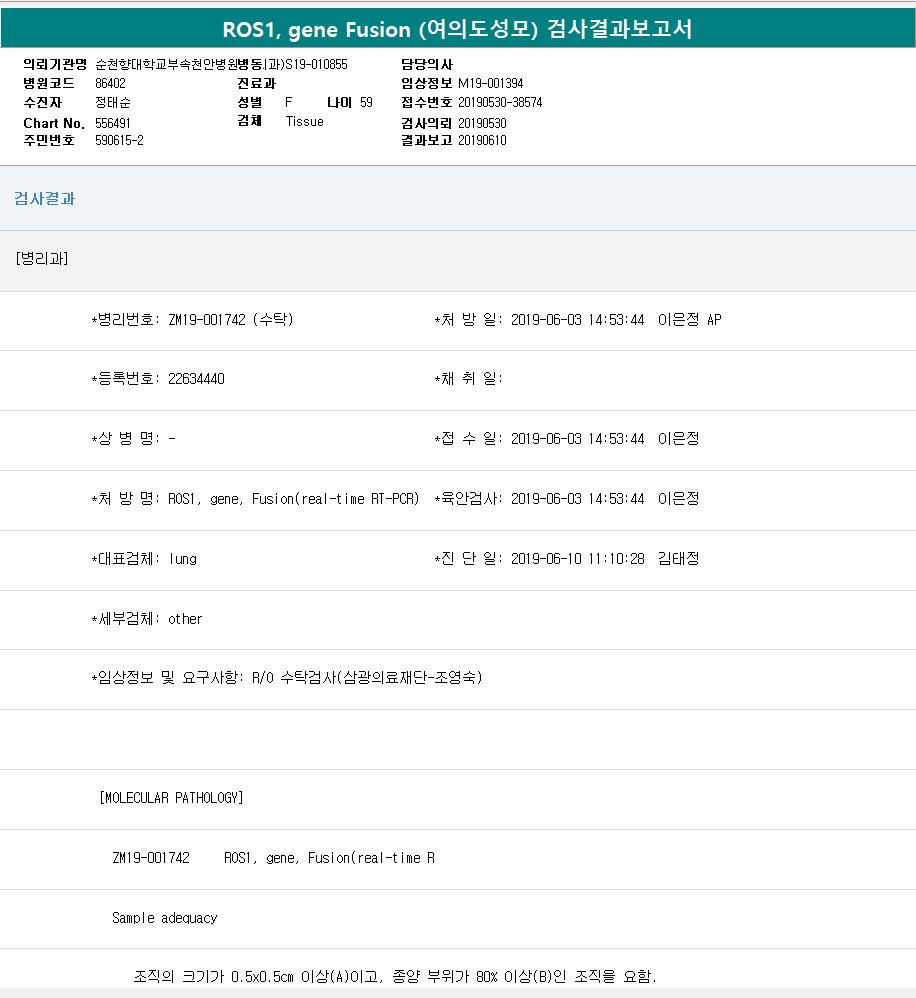This screenshot has width=916, height=998.
Task: Click the 진단일 timestamp 2019-06-10 11:10:28
Action: 577,559
